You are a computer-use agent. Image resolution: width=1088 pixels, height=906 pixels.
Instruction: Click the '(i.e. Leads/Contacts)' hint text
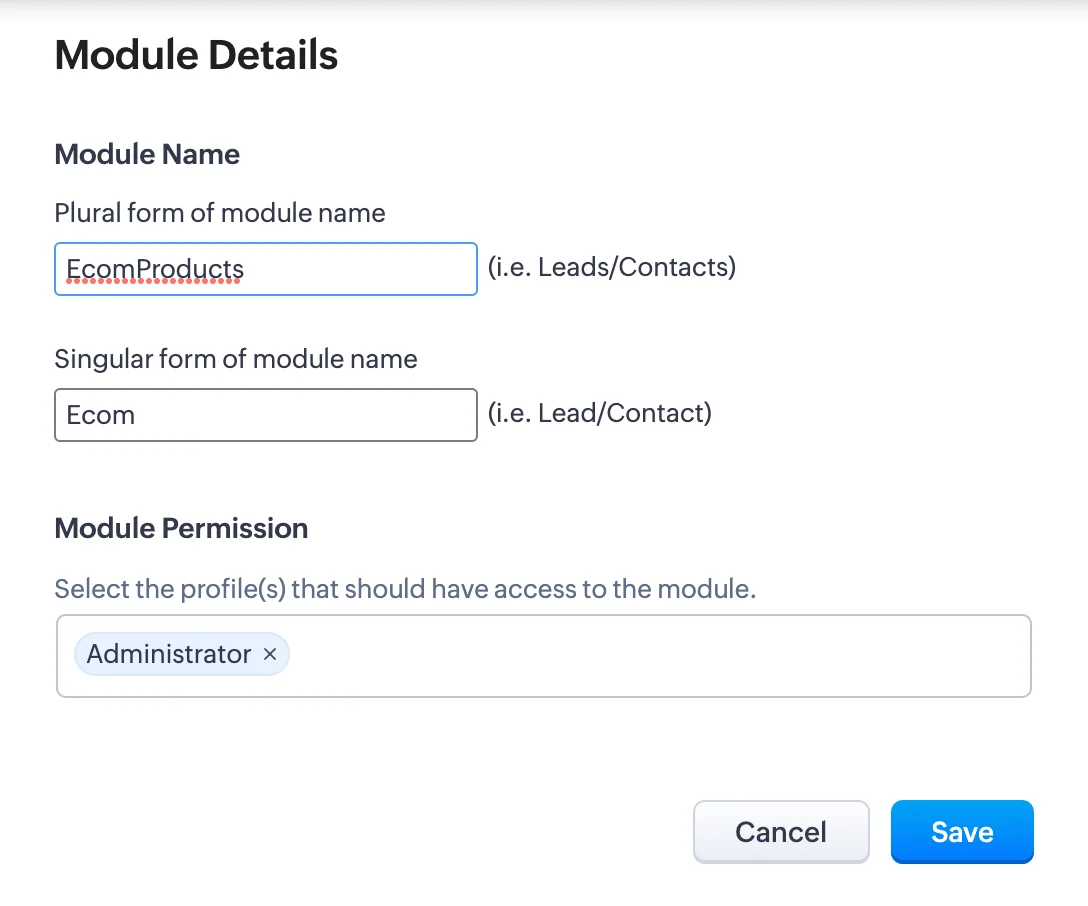point(611,267)
